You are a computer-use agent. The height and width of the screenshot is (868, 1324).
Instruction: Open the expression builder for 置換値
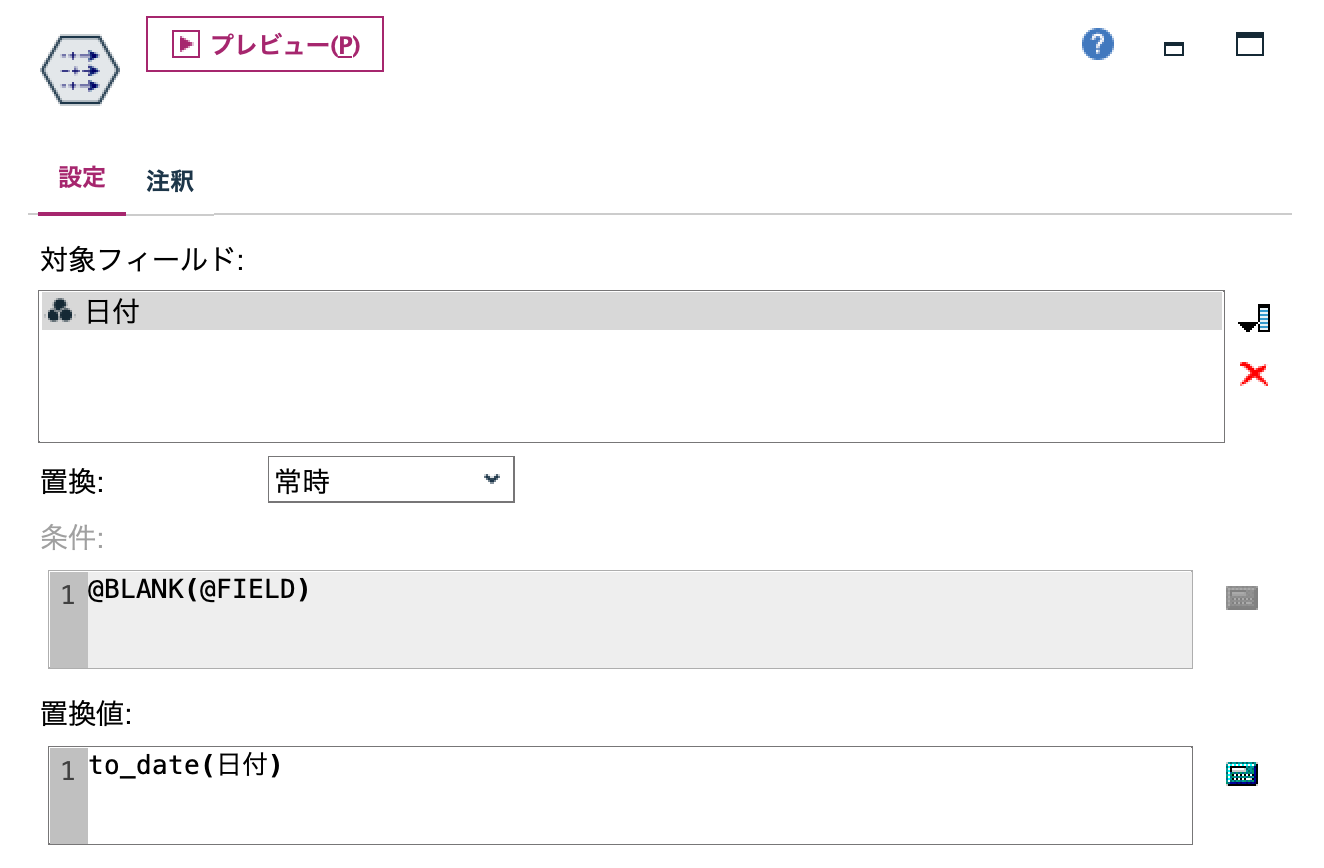pyautogui.click(x=1241, y=772)
